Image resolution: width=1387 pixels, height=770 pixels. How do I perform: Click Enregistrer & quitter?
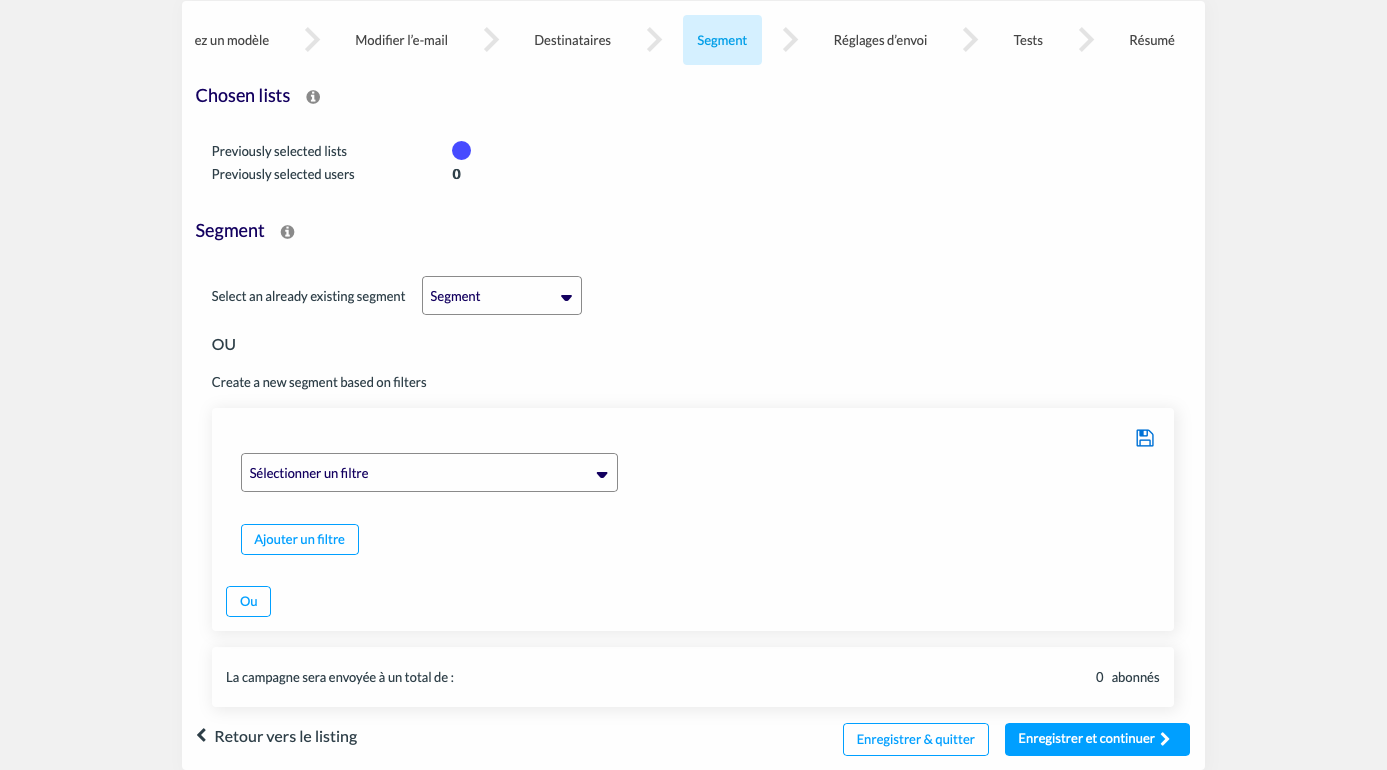point(915,739)
